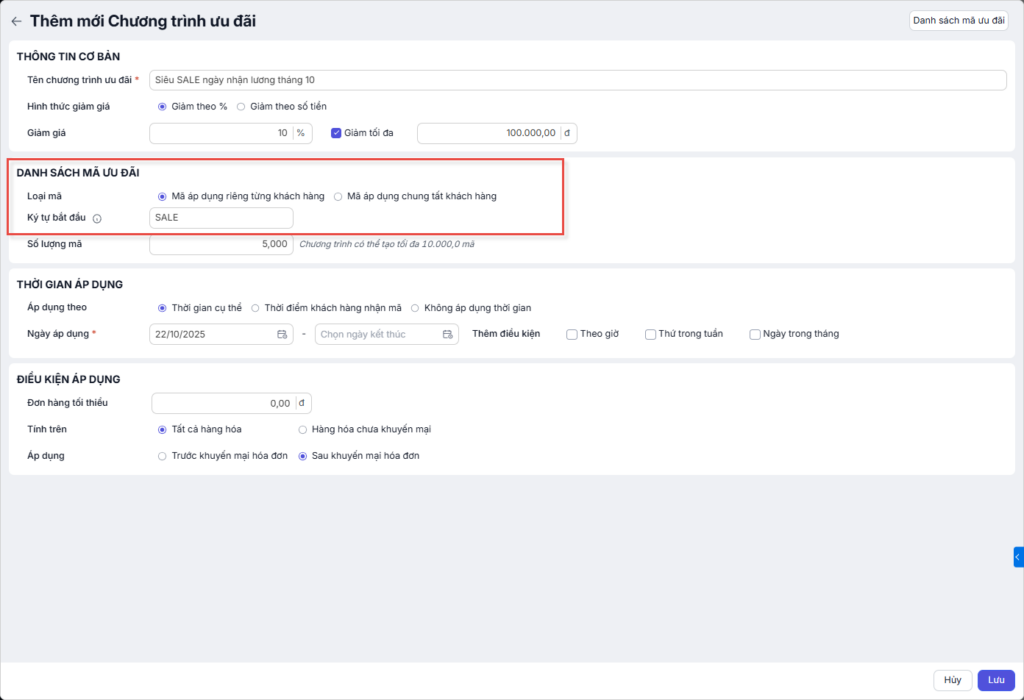This screenshot has height=700, width=1024.
Task: Click the Tên chương trình ưu đãi field
Action: tap(577, 80)
